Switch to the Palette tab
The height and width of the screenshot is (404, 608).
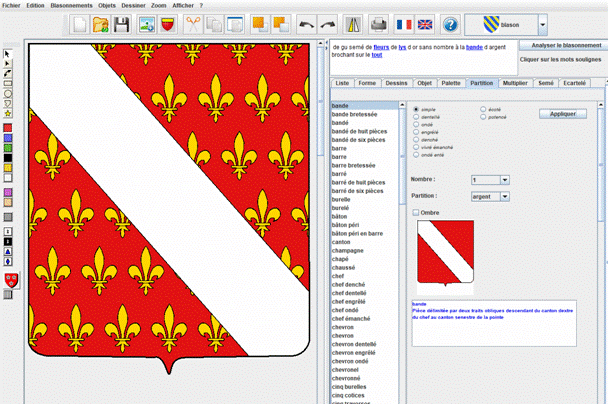click(x=452, y=83)
